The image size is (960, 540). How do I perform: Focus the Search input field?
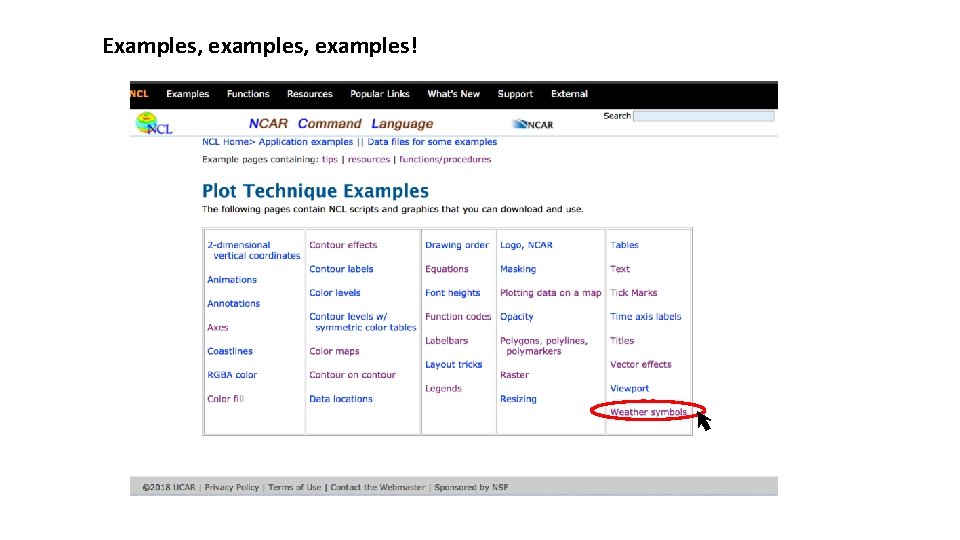704,116
